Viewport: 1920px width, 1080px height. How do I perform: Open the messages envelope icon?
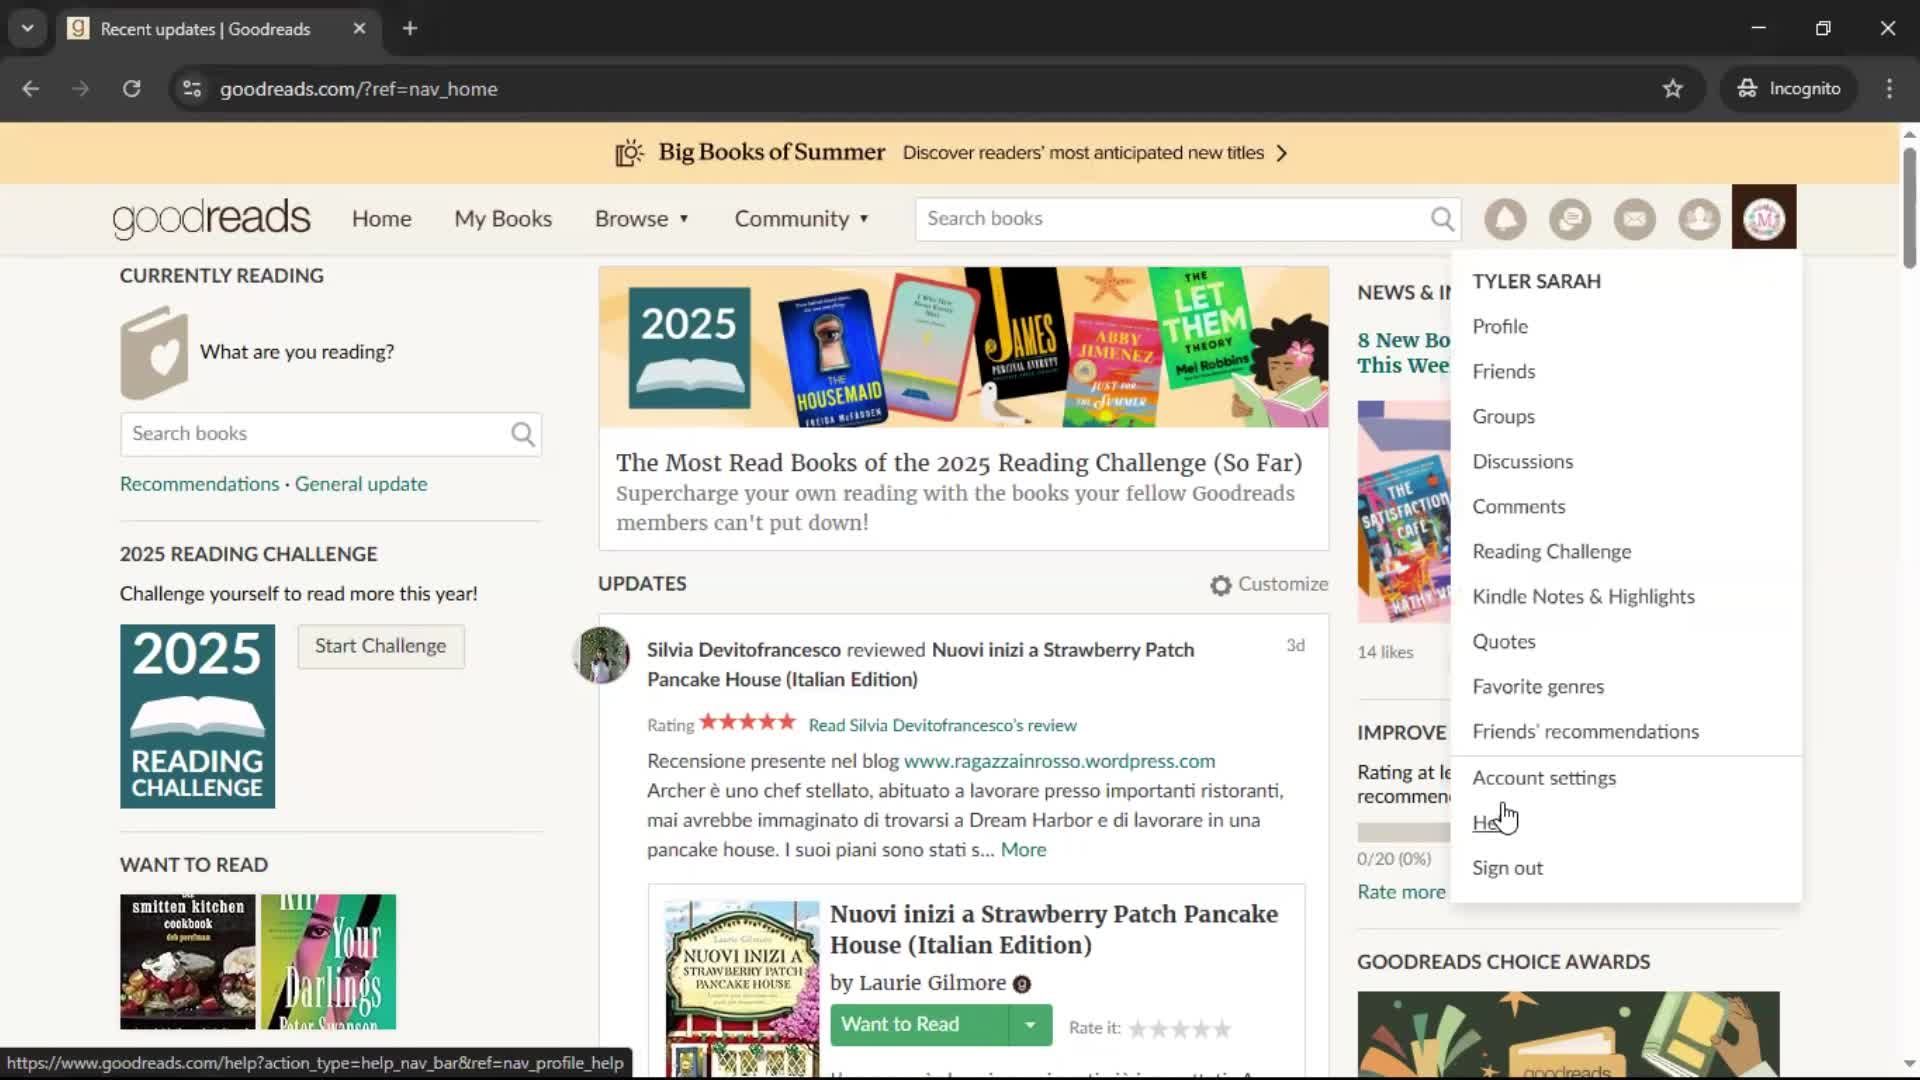(1635, 218)
